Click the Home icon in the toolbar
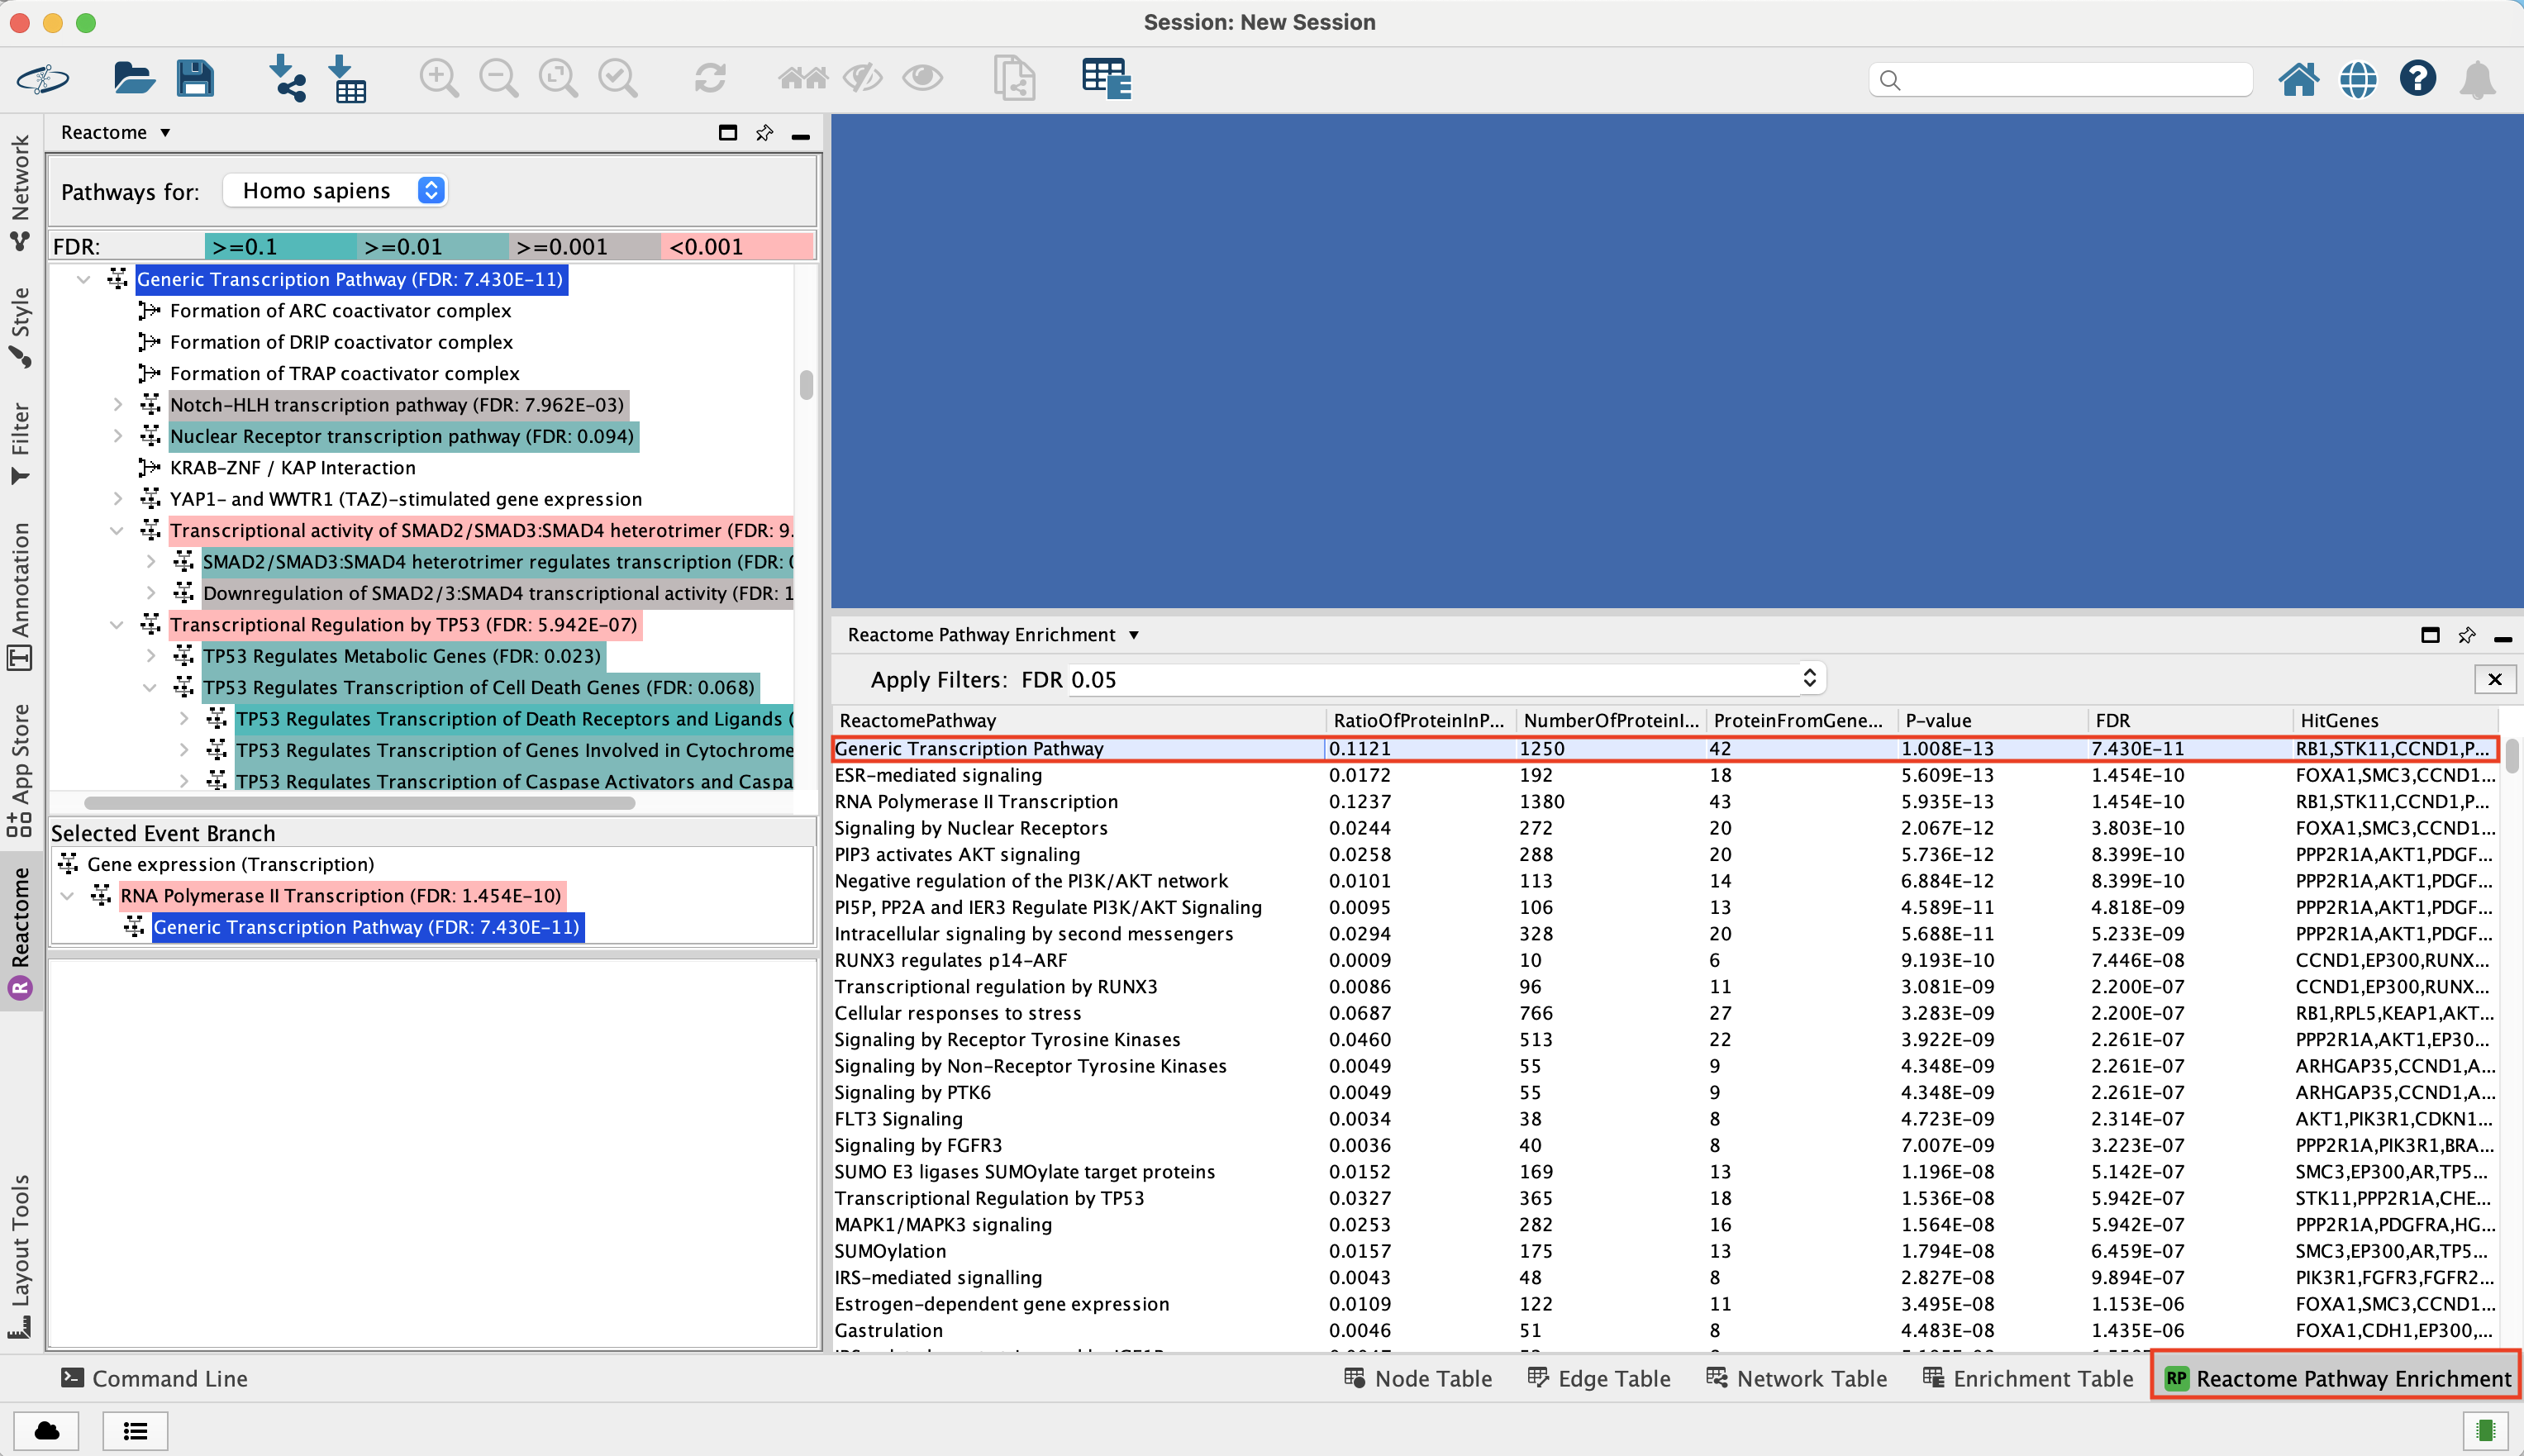The image size is (2524, 1456). (2298, 78)
